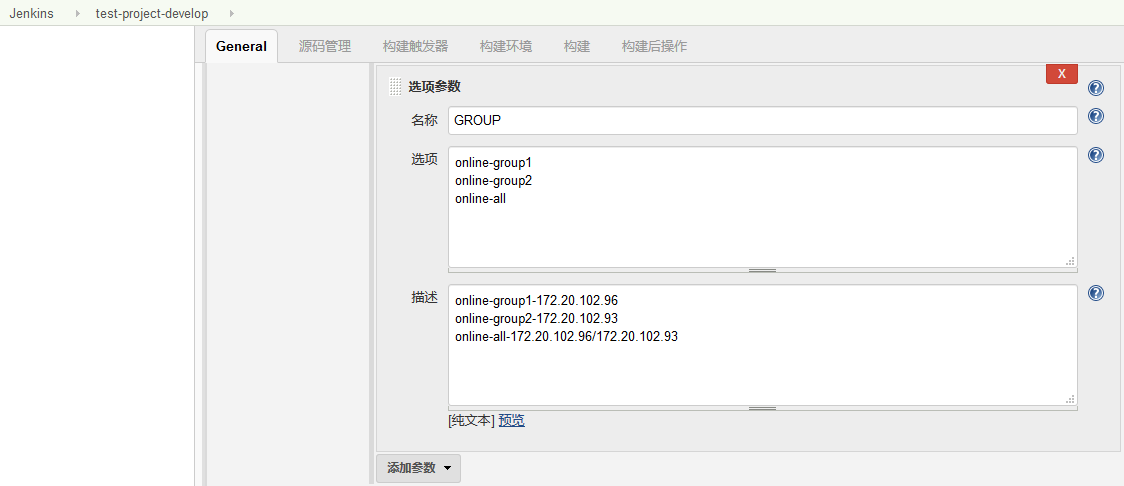Expand the breadcrumb arrow after Jenkins
1124x486 pixels.
77,14
